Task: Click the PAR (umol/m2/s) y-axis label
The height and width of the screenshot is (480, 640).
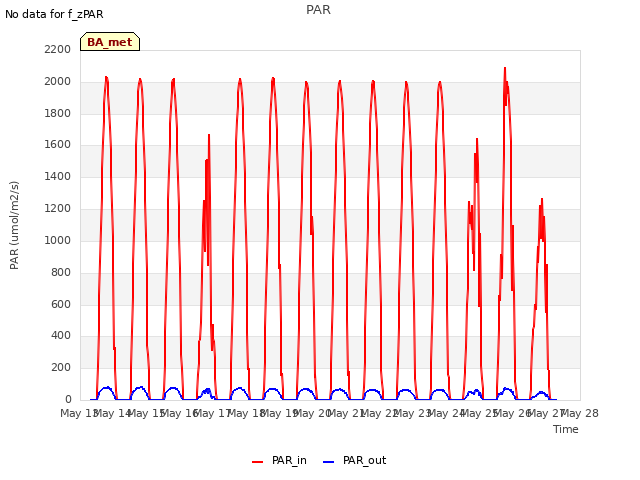Action: click(14, 225)
